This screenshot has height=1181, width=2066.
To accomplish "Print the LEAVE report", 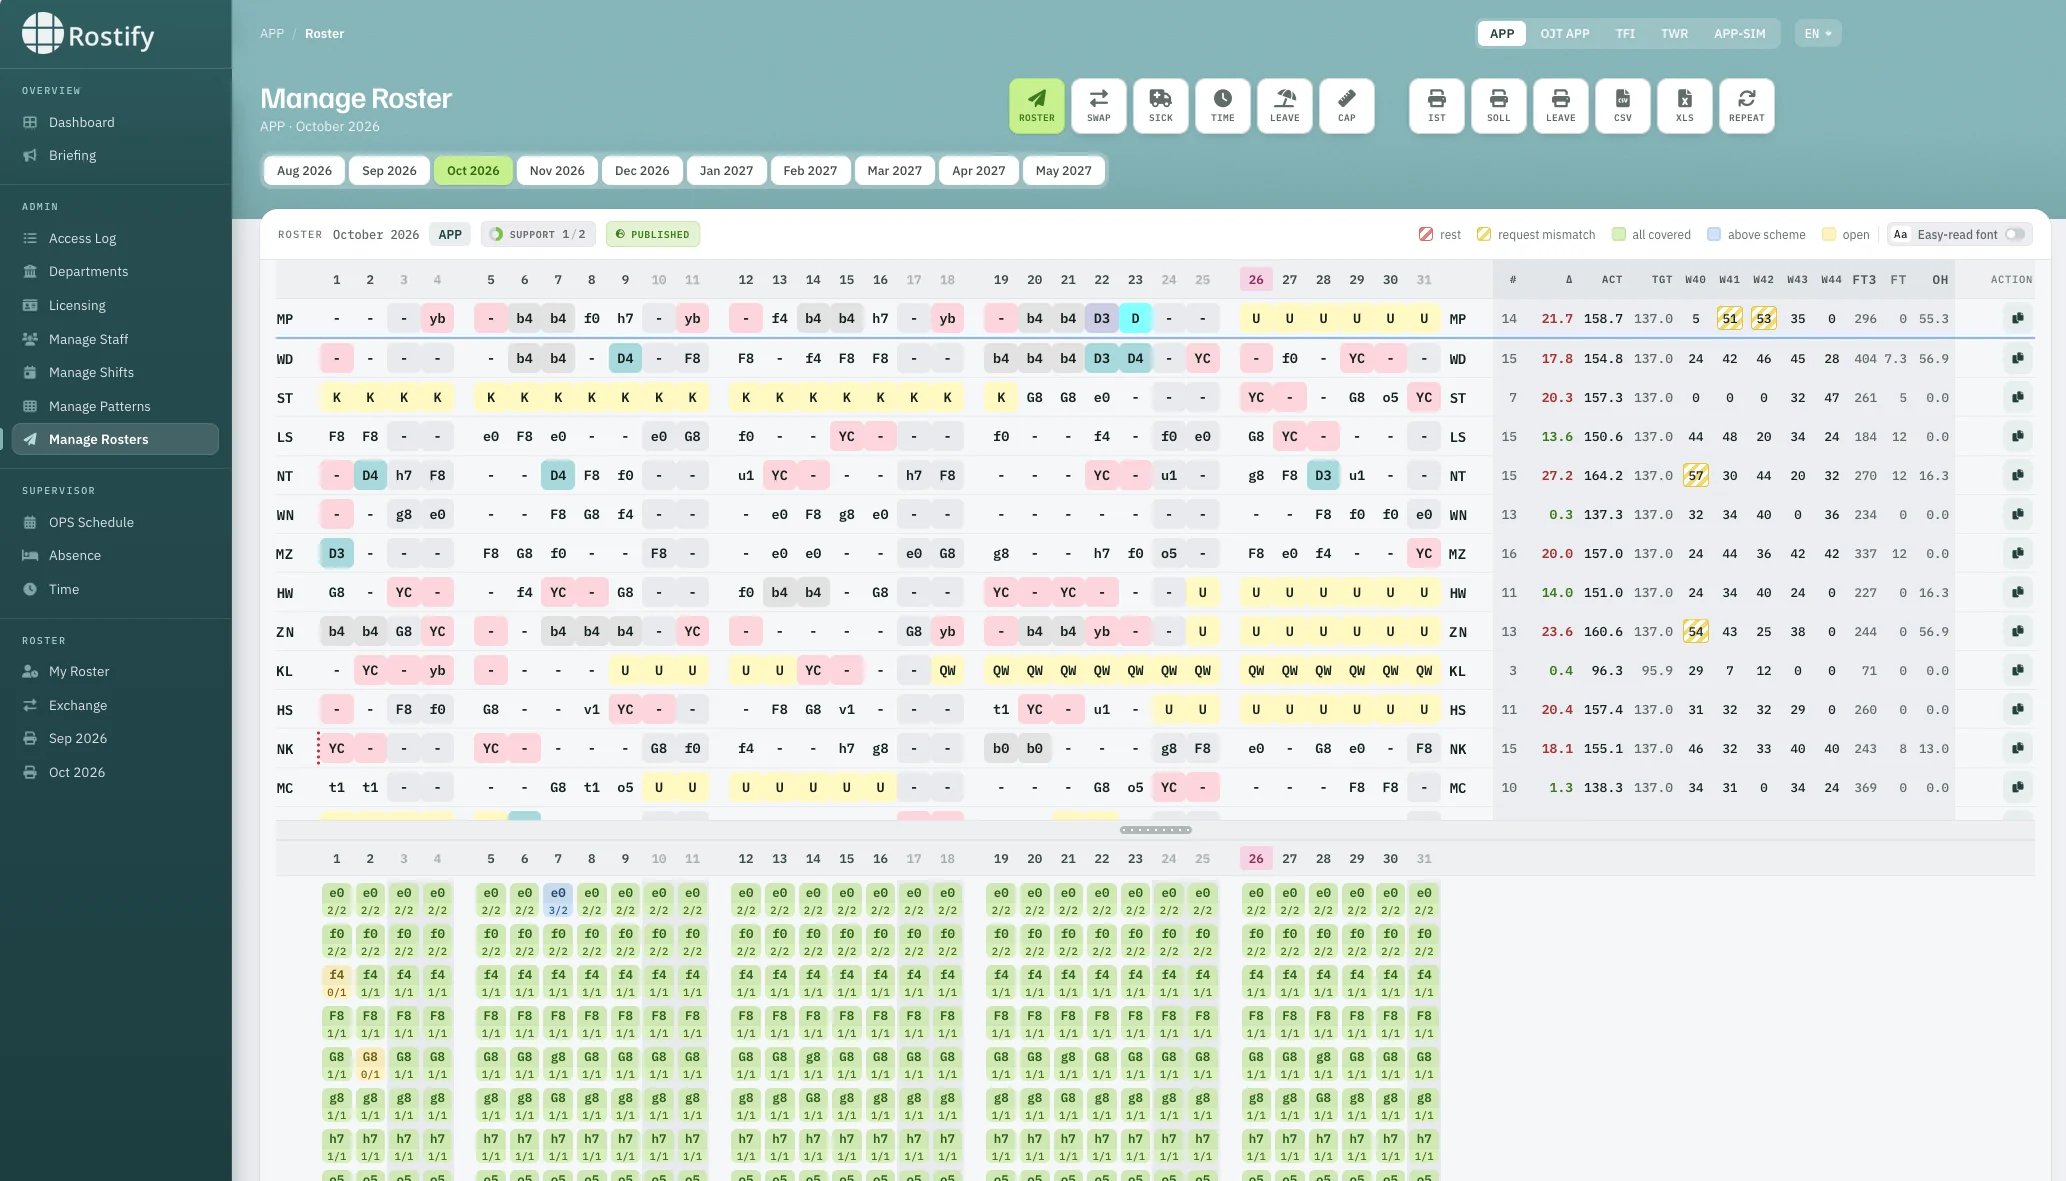I will pyautogui.click(x=1560, y=106).
